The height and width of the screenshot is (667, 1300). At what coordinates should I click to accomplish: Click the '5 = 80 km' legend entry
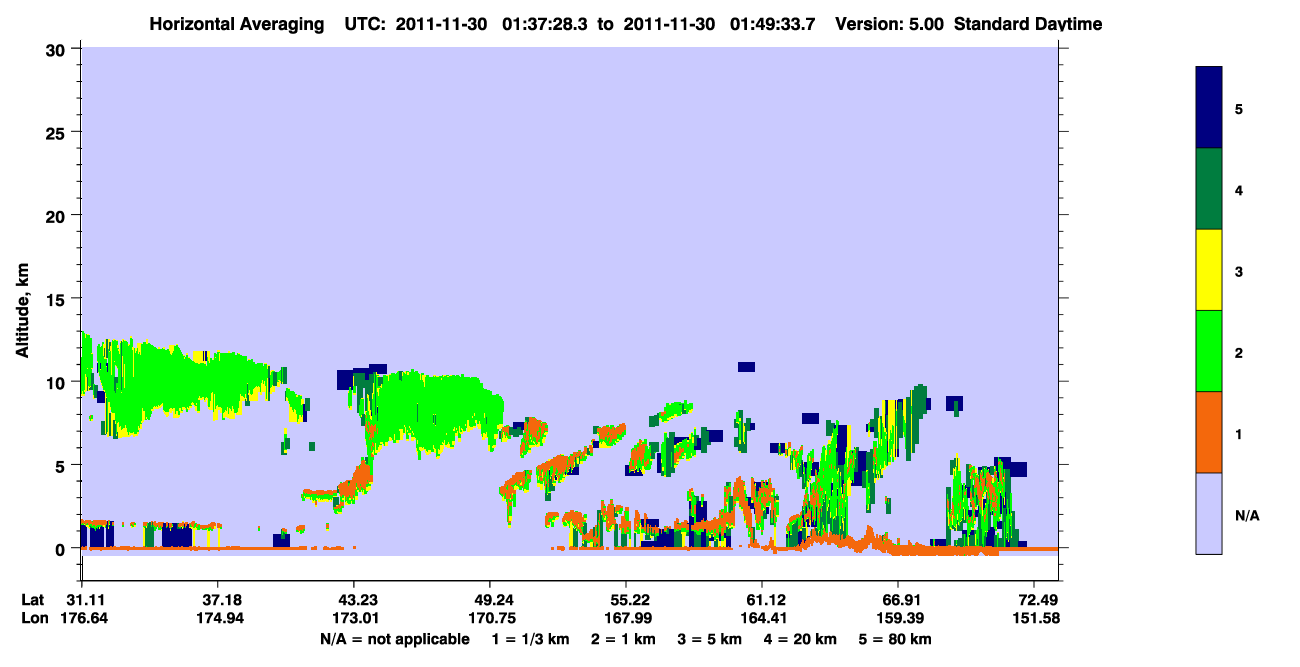point(897,639)
